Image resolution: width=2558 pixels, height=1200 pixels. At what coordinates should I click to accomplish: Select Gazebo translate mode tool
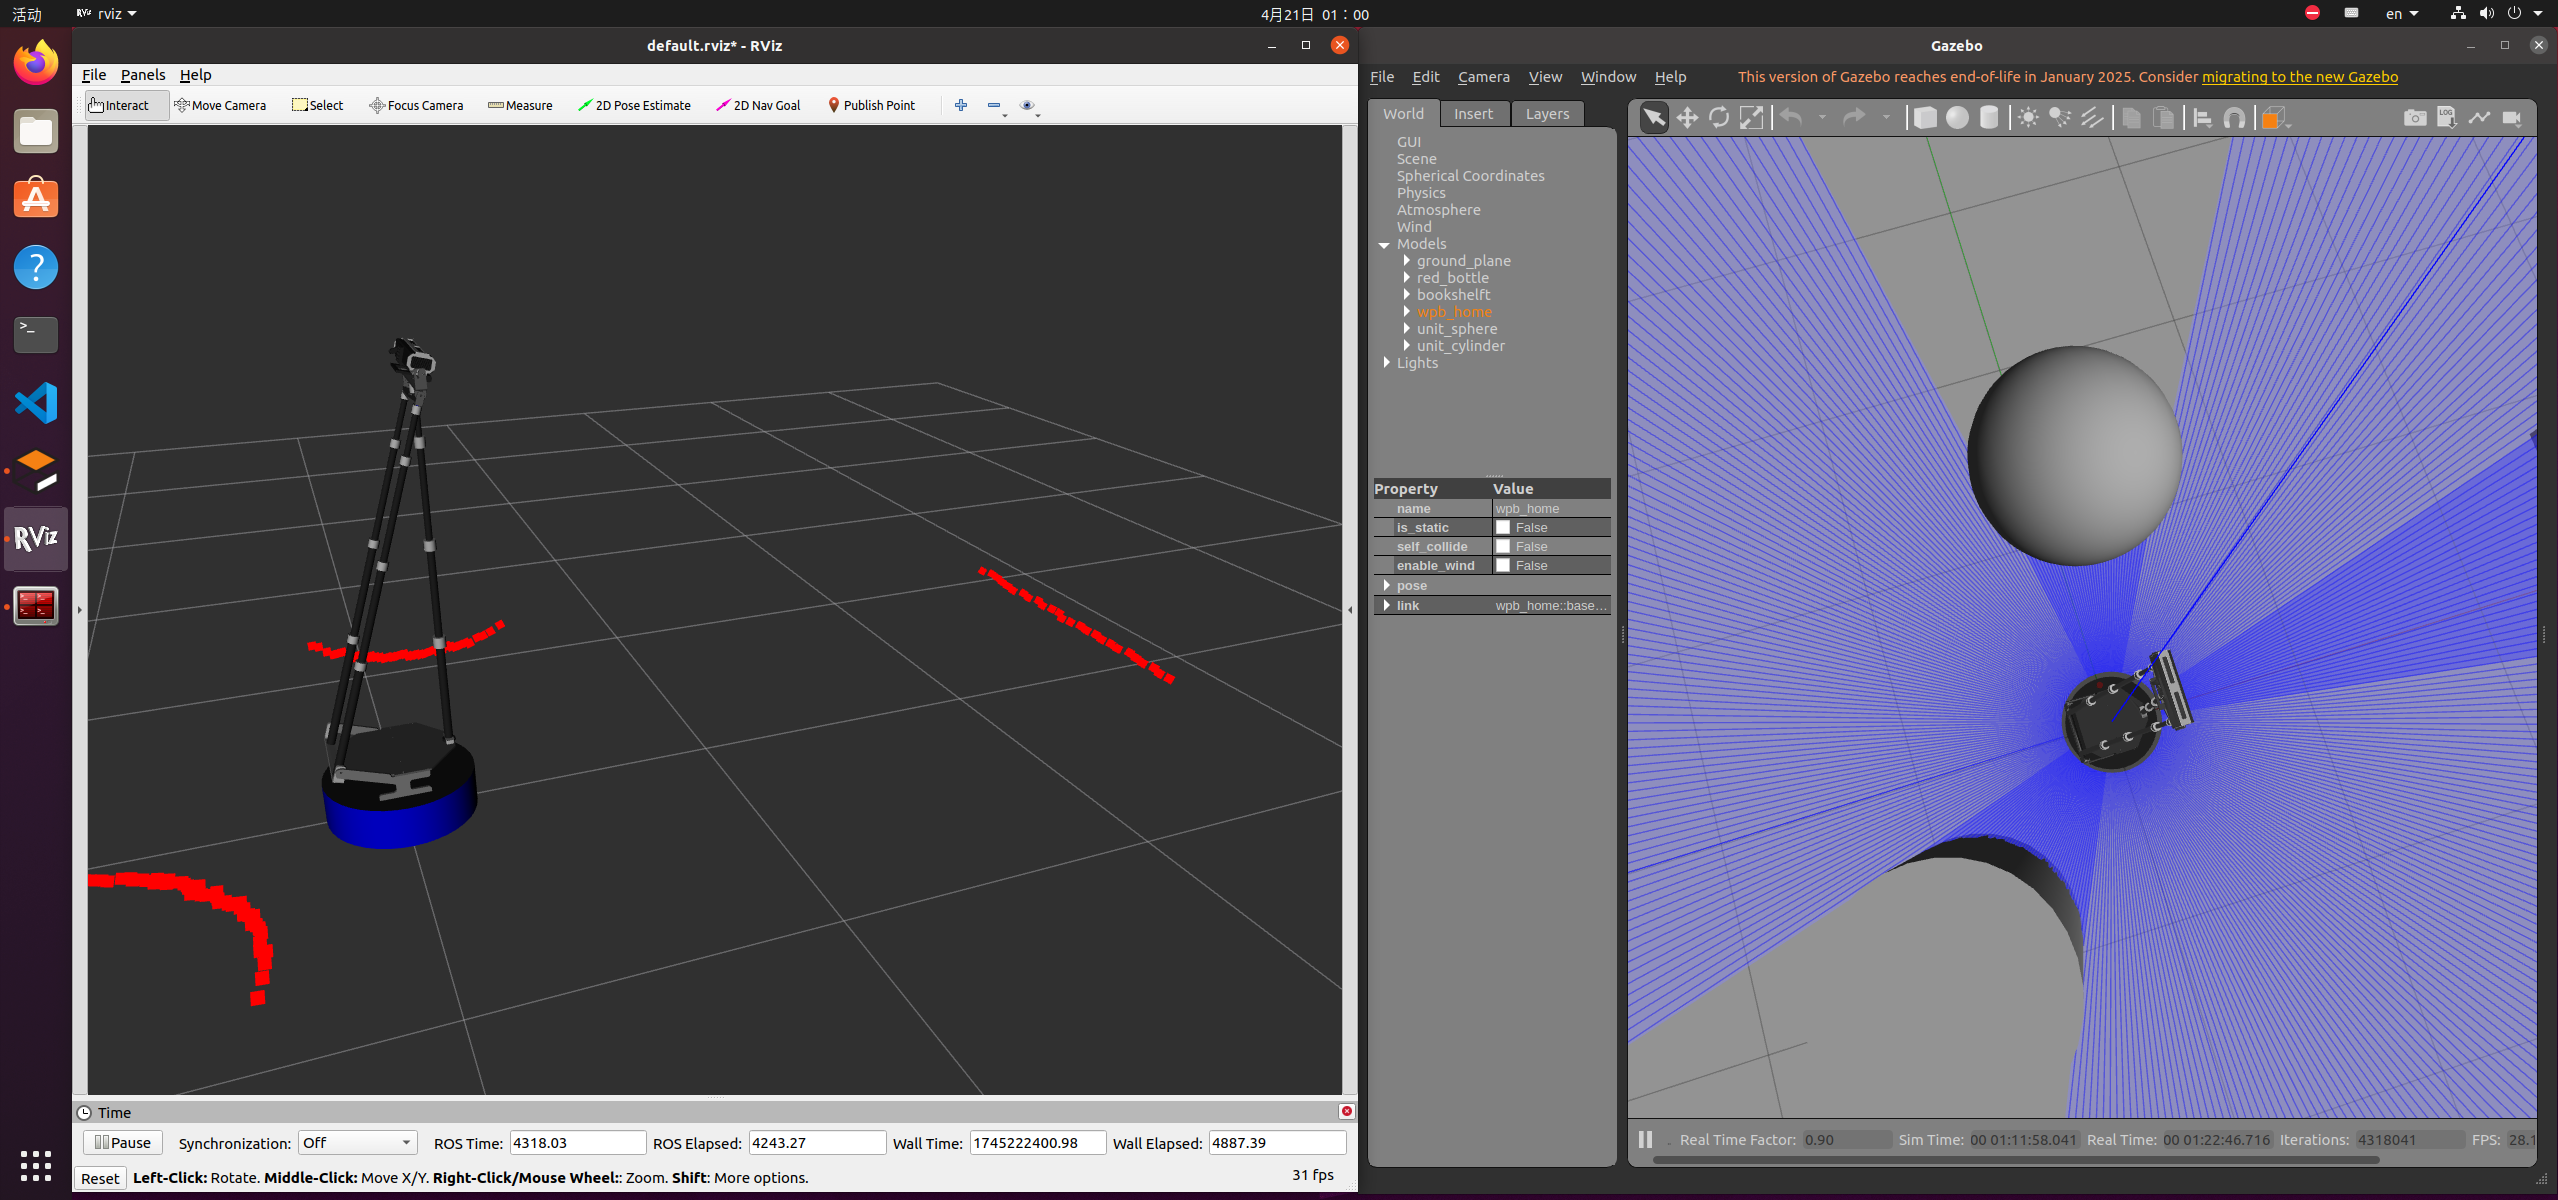(1687, 118)
